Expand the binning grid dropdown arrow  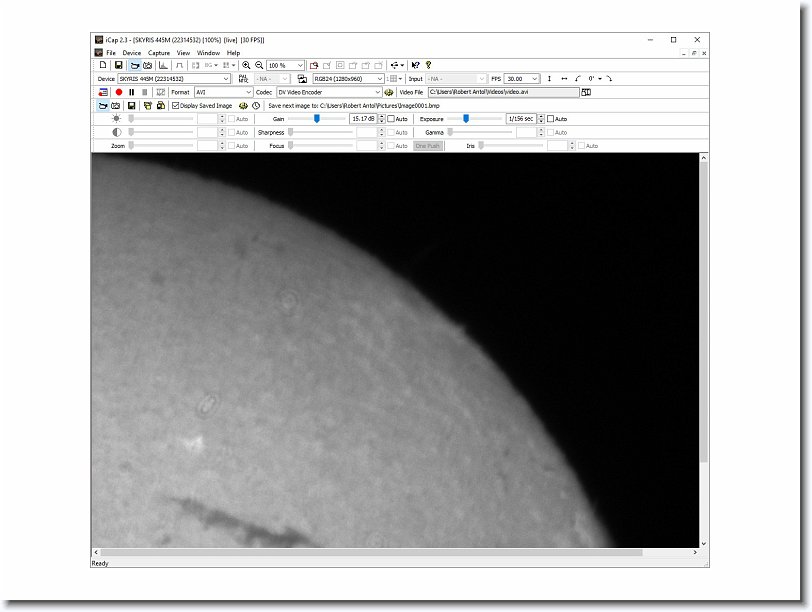(x=400, y=79)
